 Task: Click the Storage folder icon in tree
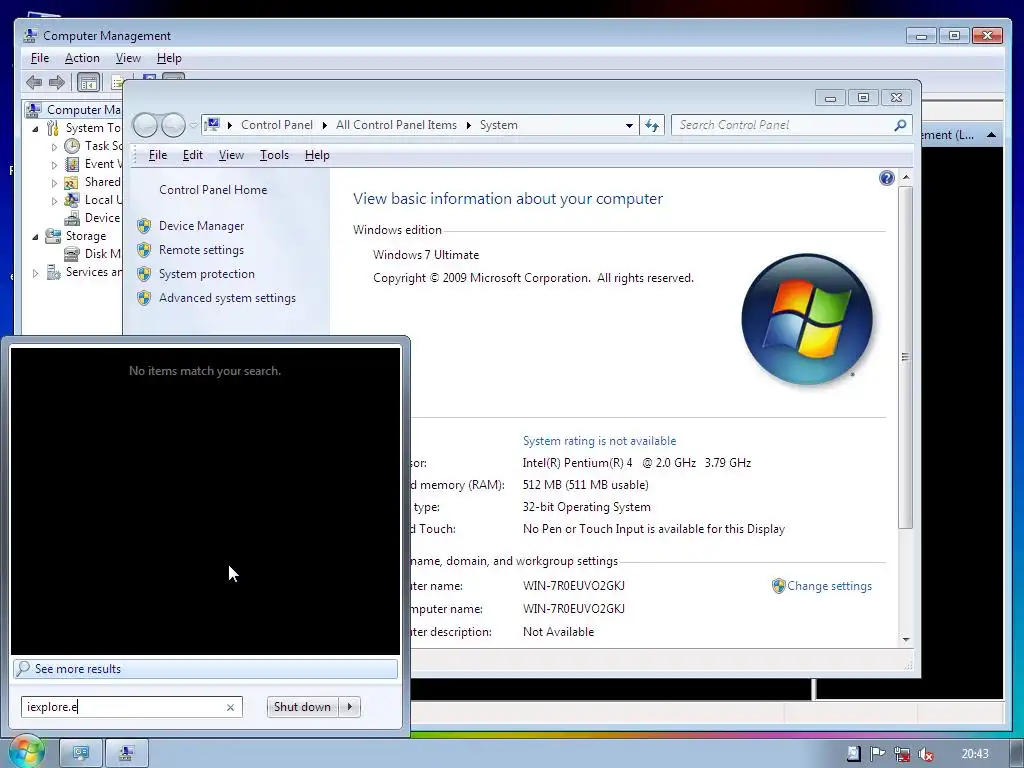click(53, 236)
